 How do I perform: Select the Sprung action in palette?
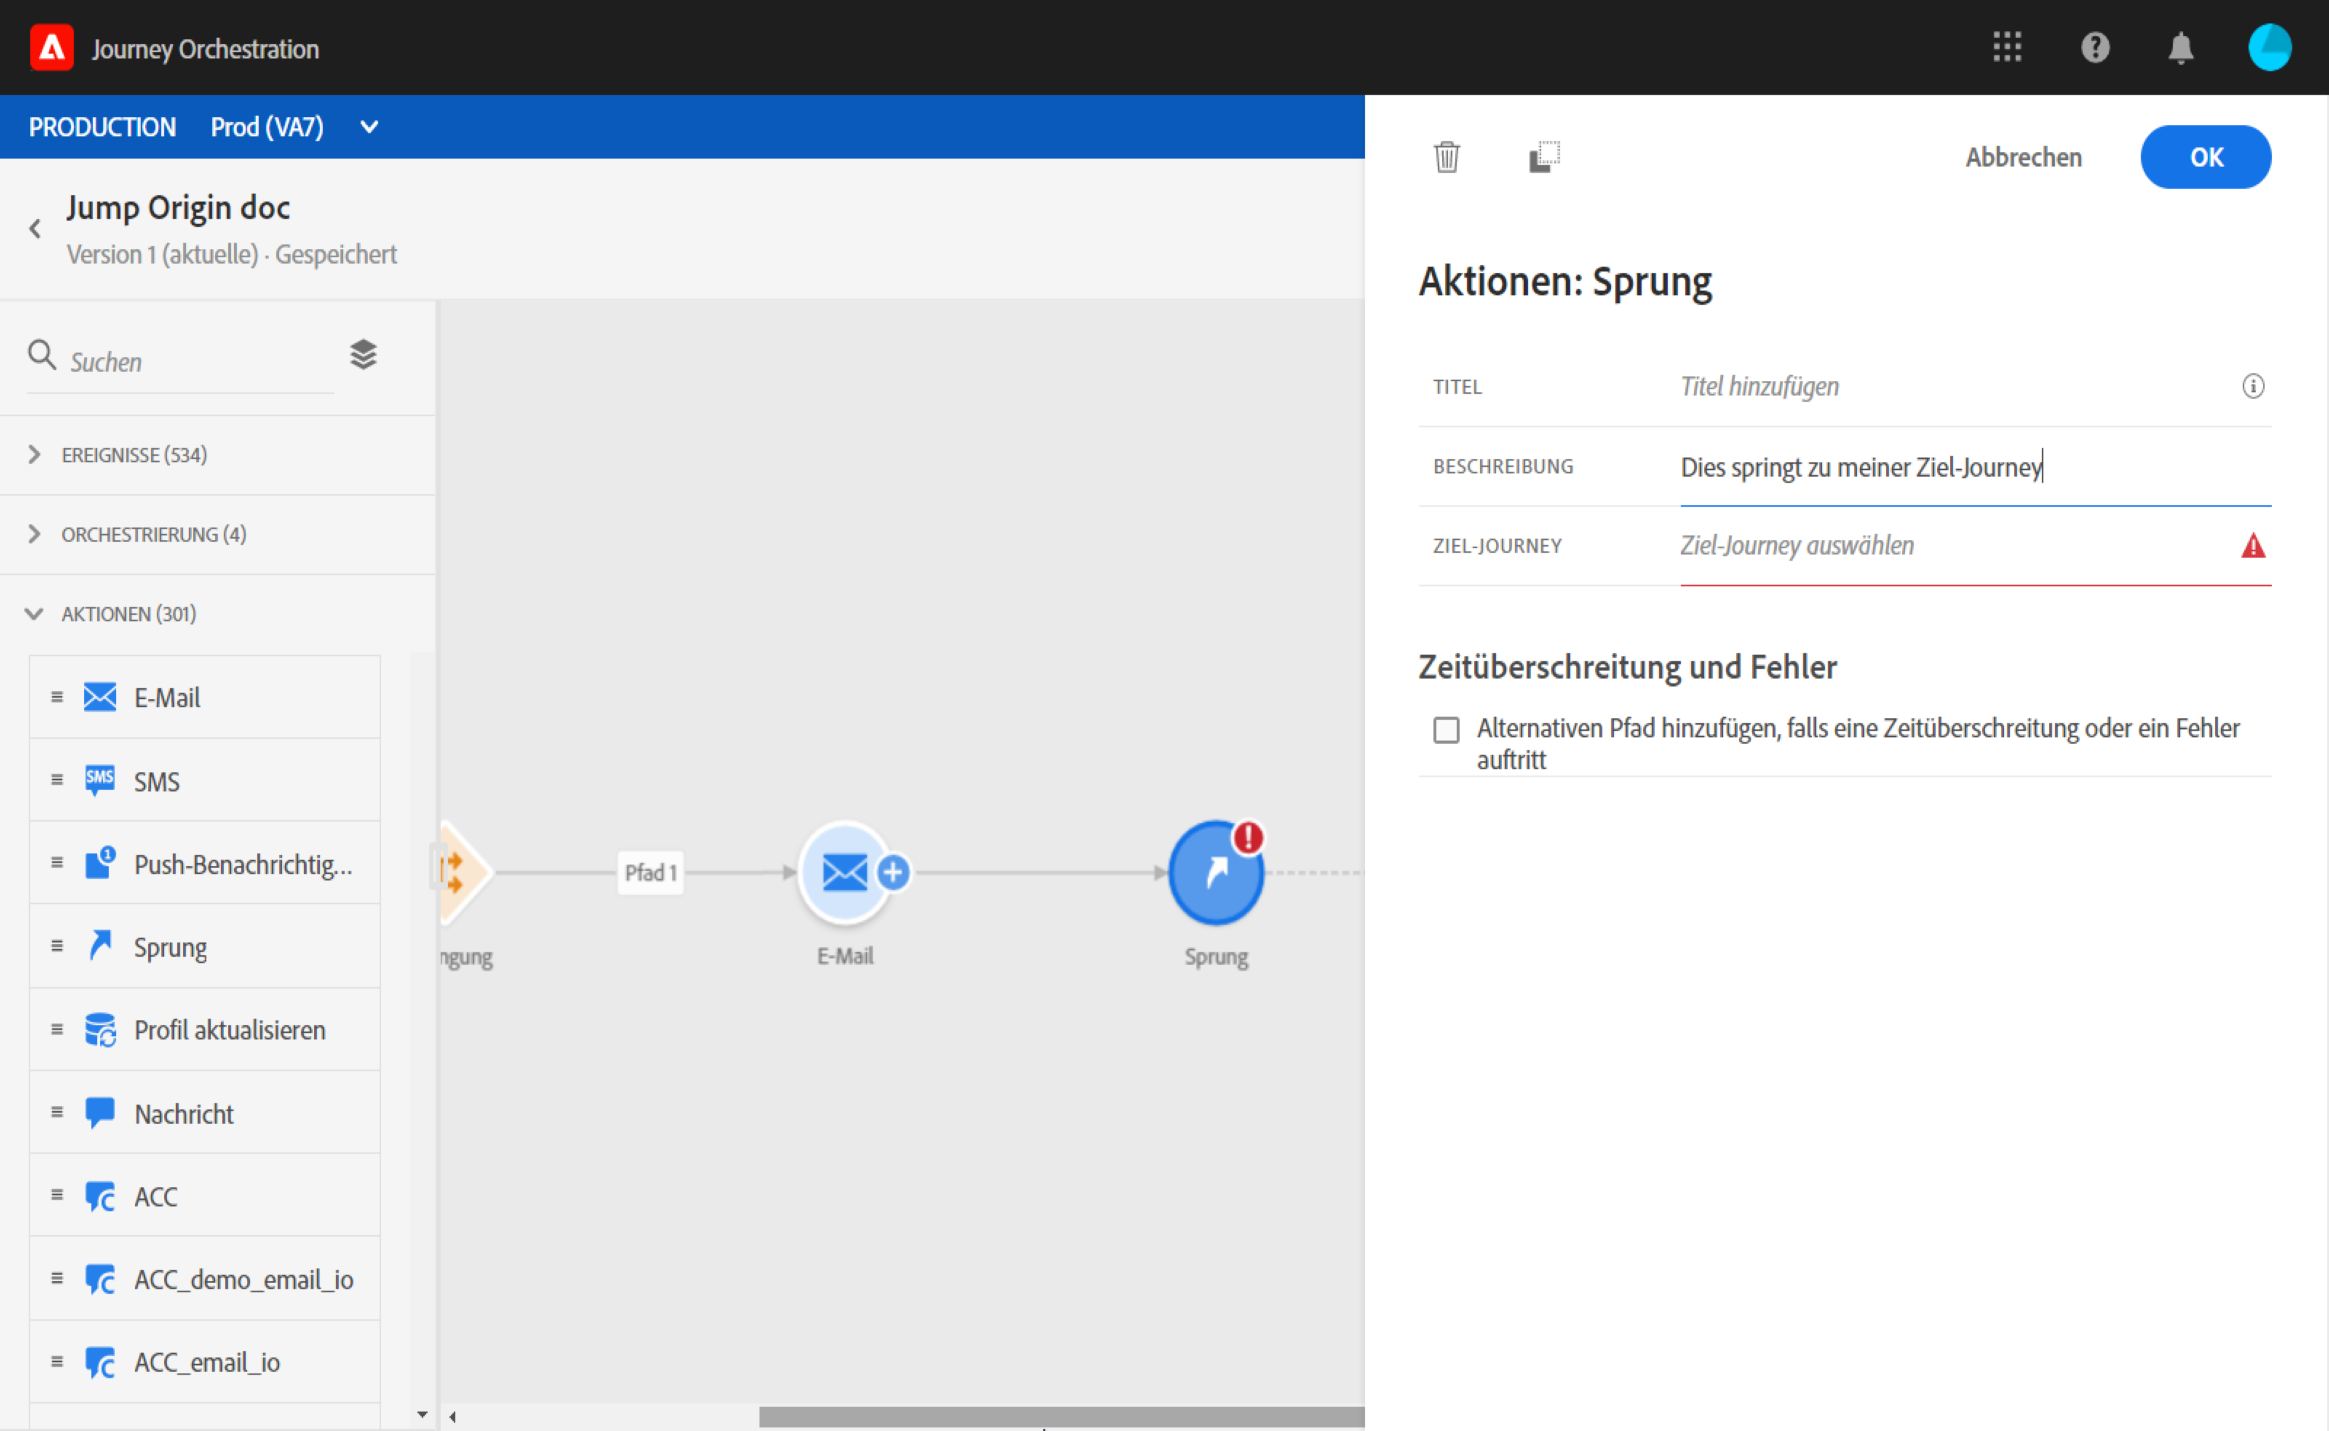click(x=170, y=947)
